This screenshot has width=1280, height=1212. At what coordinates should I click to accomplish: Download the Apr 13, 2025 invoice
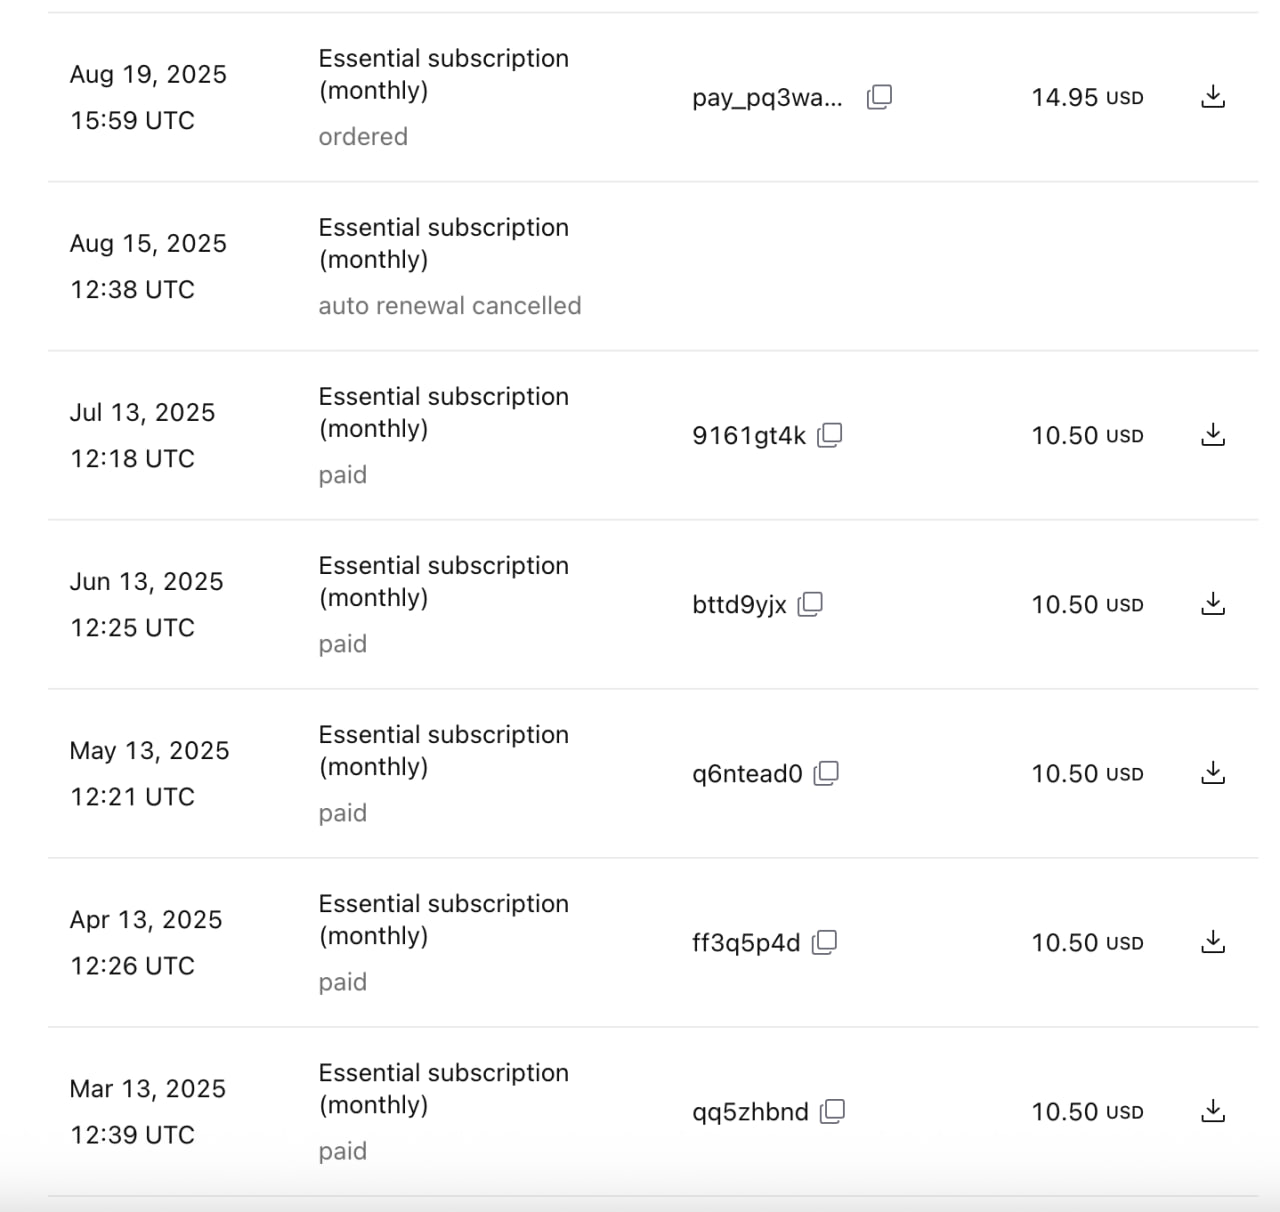tap(1212, 942)
